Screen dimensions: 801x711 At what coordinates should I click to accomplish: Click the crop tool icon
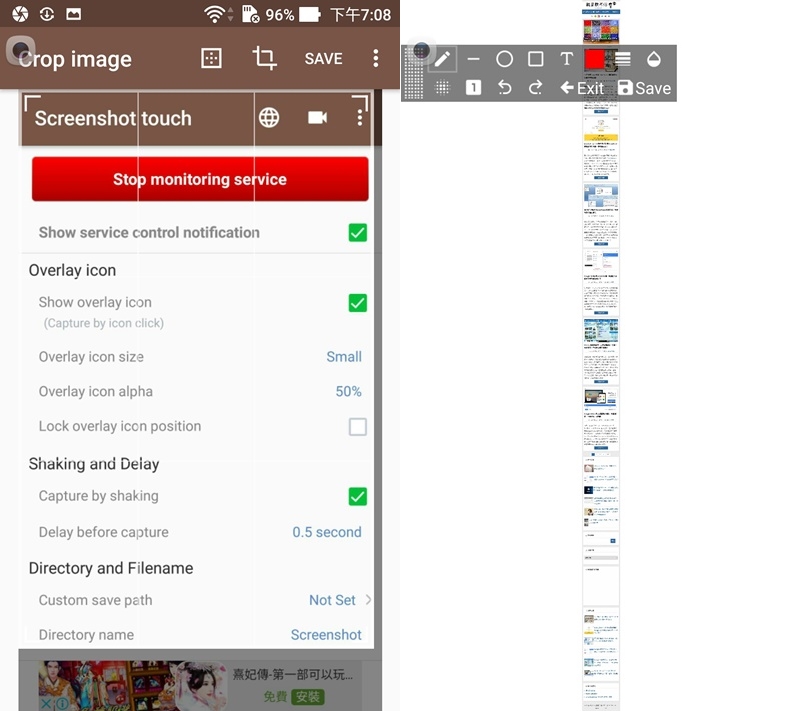coord(264,58)
